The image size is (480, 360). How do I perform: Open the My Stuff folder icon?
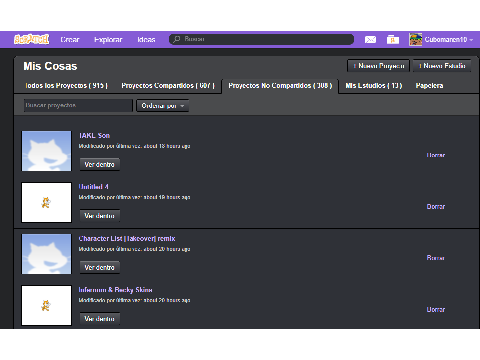(393, 40)
